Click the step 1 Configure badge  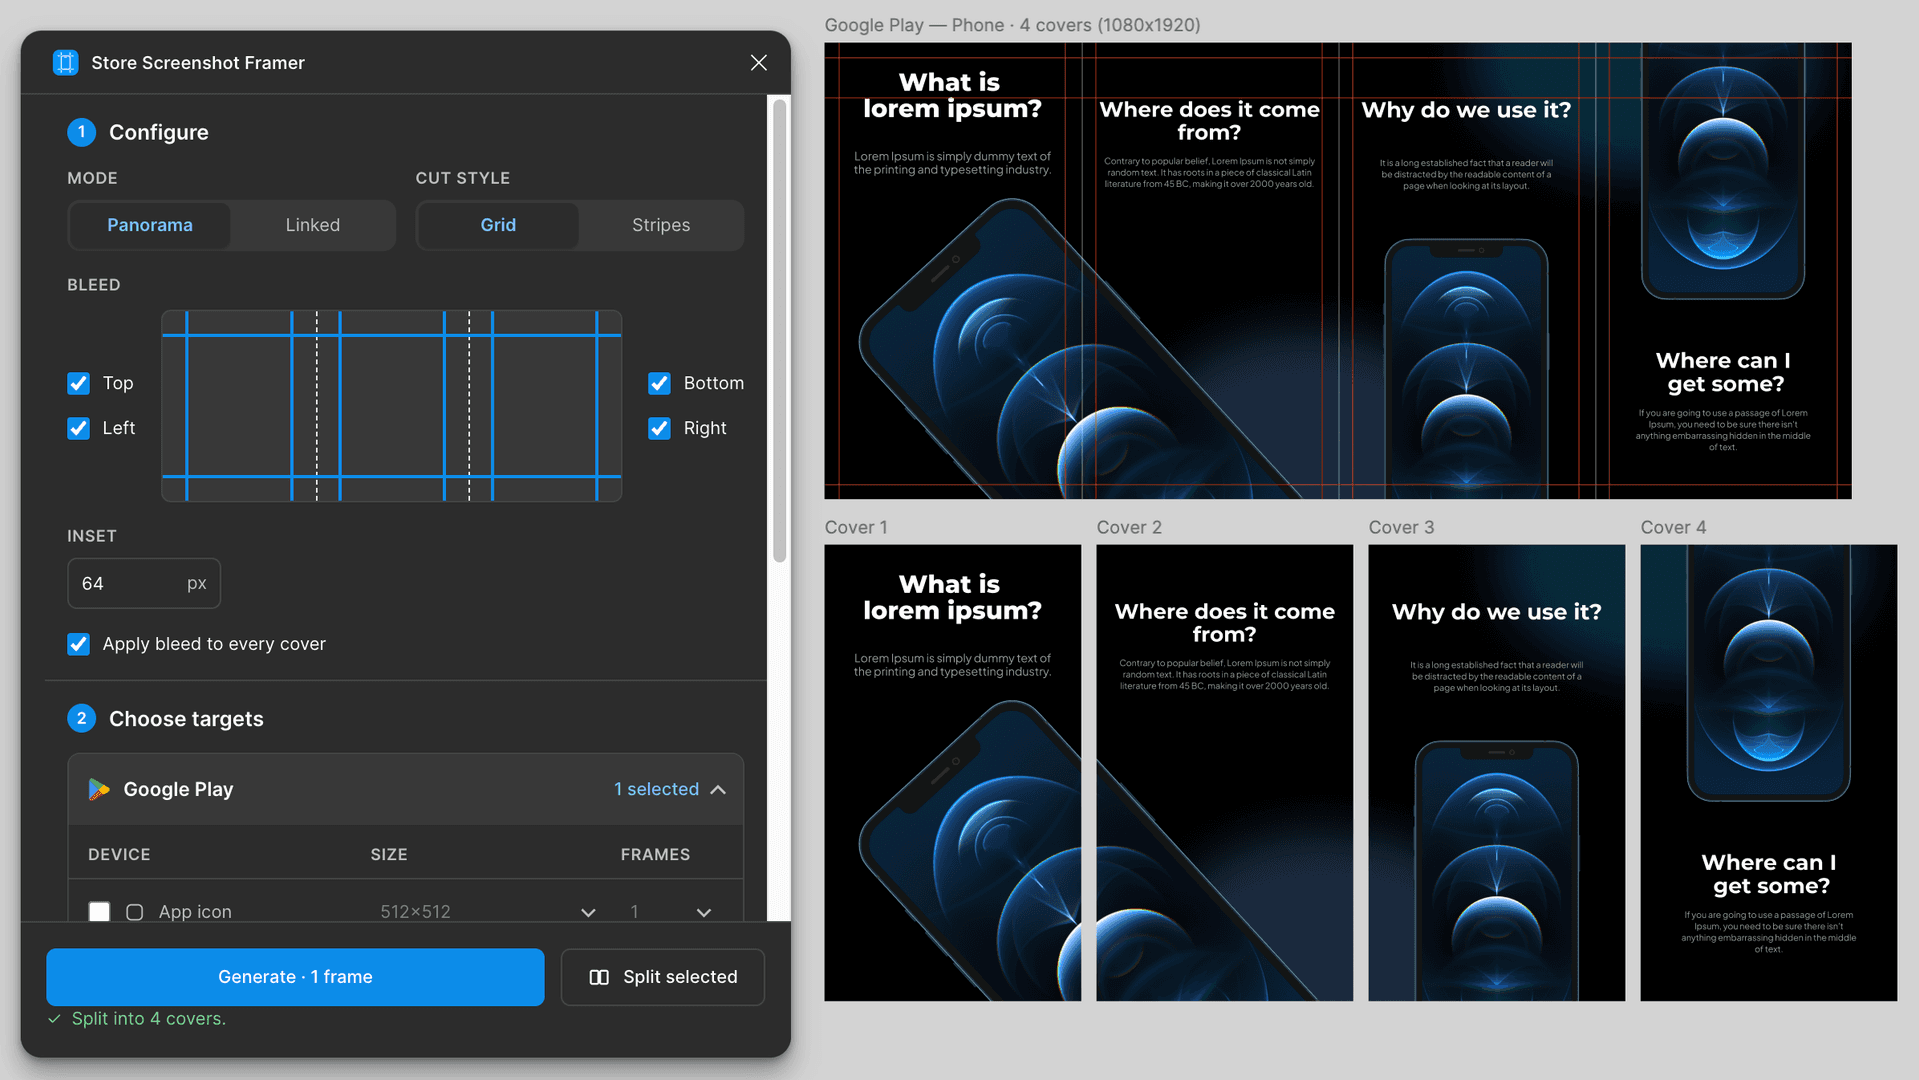(x=81, y=132)
